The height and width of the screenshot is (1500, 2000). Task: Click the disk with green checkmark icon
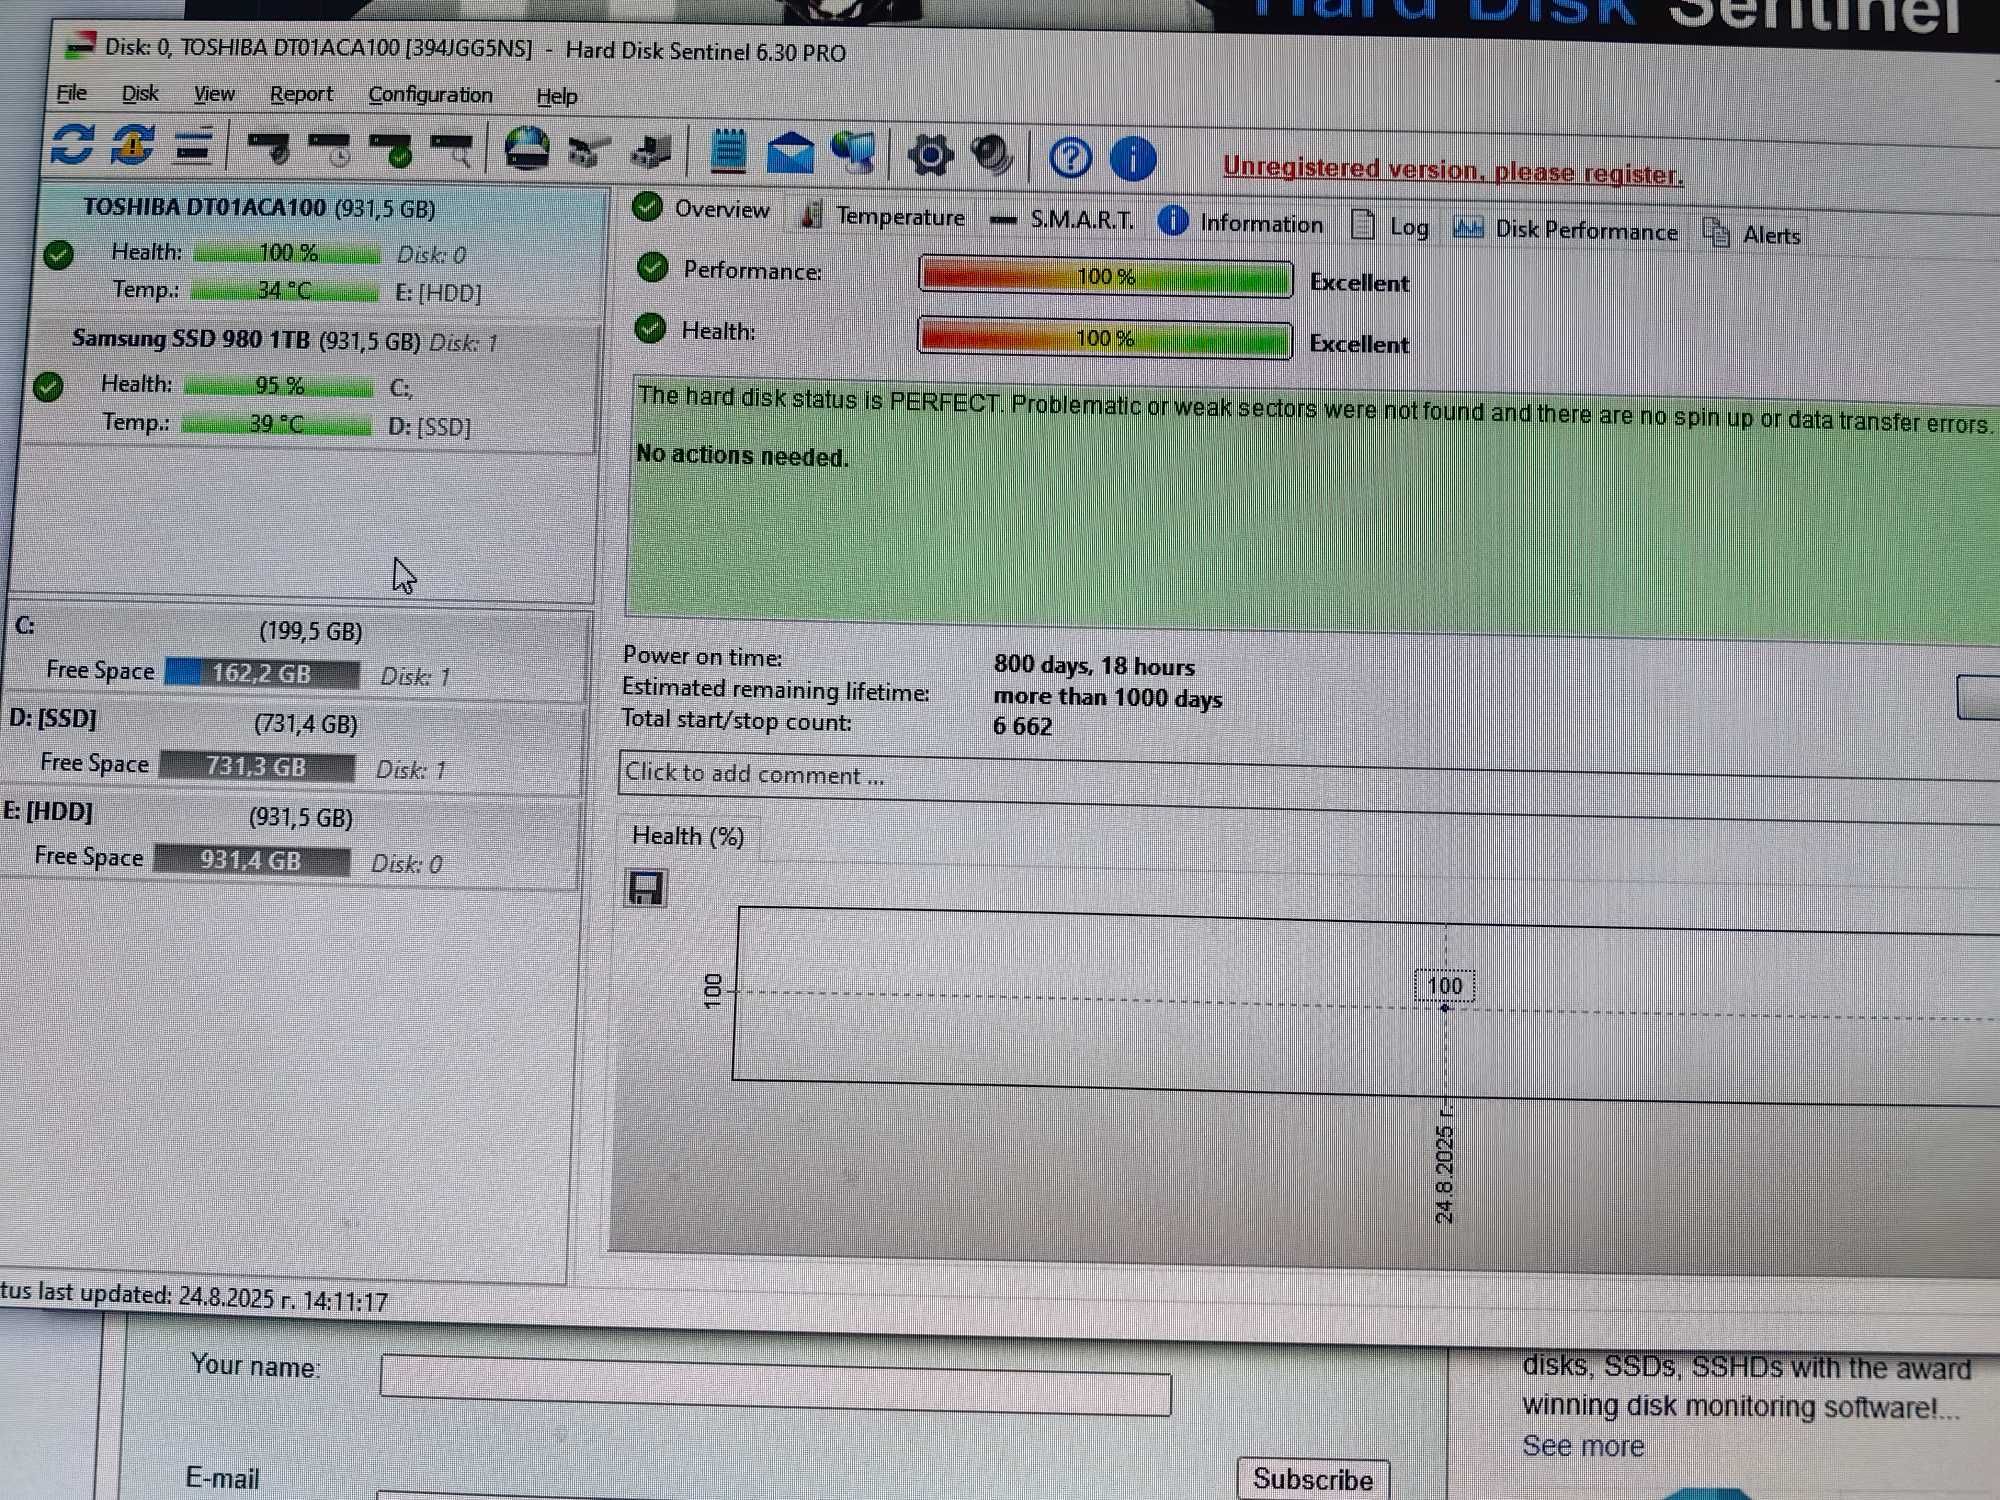(391, 151)
